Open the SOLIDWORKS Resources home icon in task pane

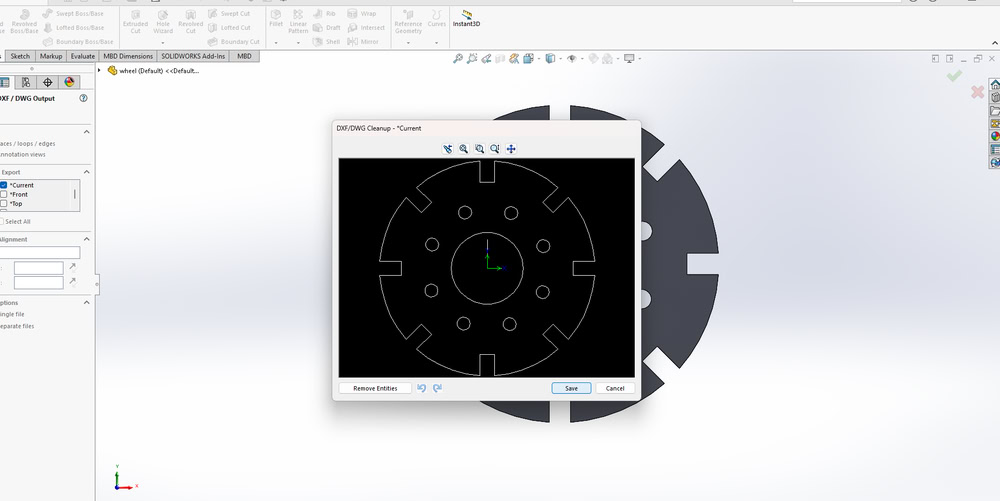pyautogui.click(x=995, y=85)
